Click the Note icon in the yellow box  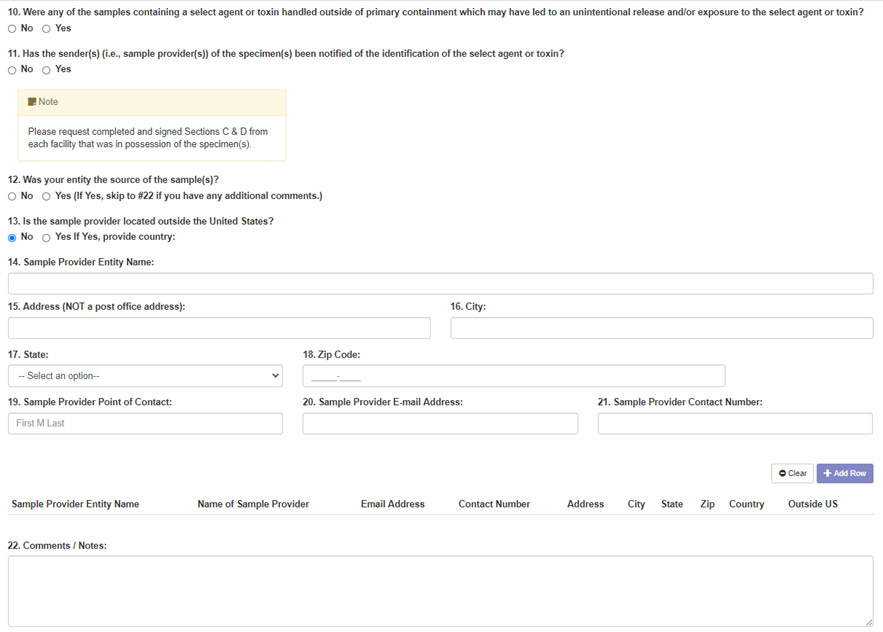click(x=32, y=102)
